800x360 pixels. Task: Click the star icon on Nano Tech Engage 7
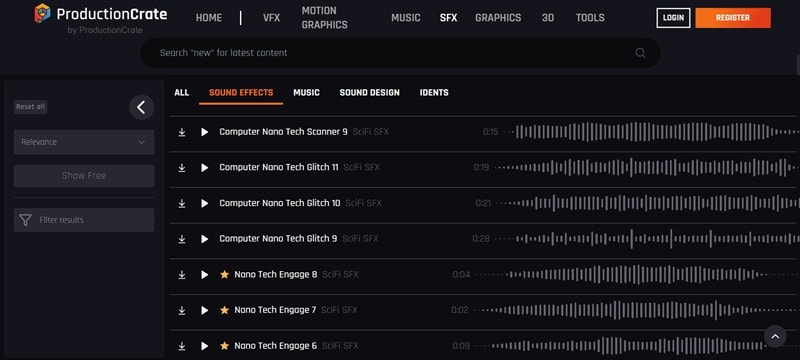(224, 310)
